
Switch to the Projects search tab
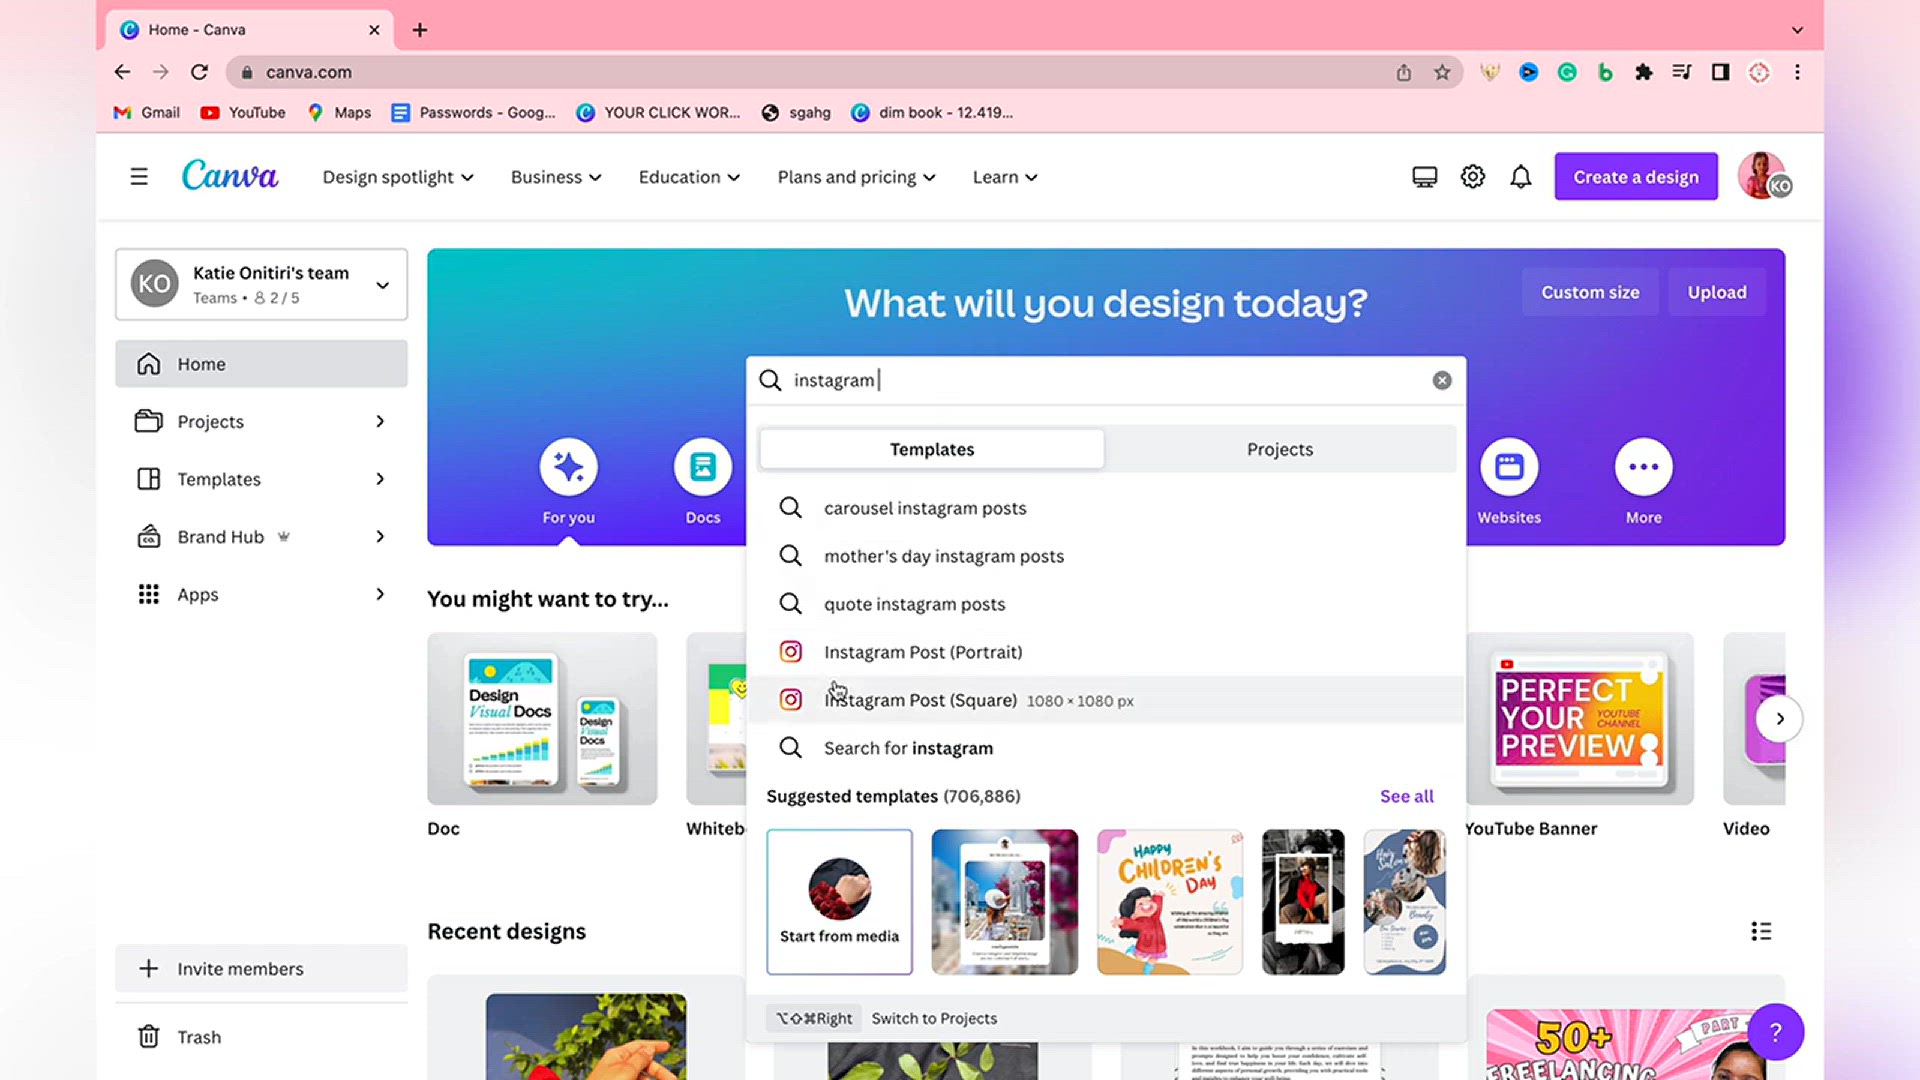pyautogui.click(x=1280, y=450)
